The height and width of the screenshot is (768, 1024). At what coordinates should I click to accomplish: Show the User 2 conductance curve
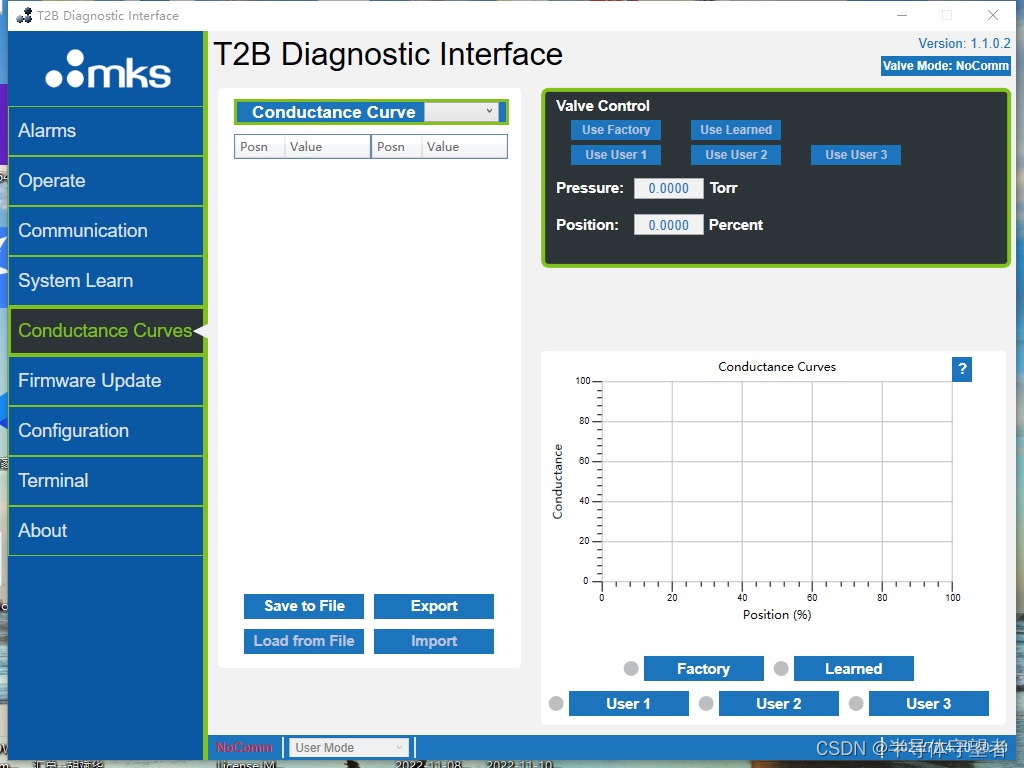(x=778, y=703)
